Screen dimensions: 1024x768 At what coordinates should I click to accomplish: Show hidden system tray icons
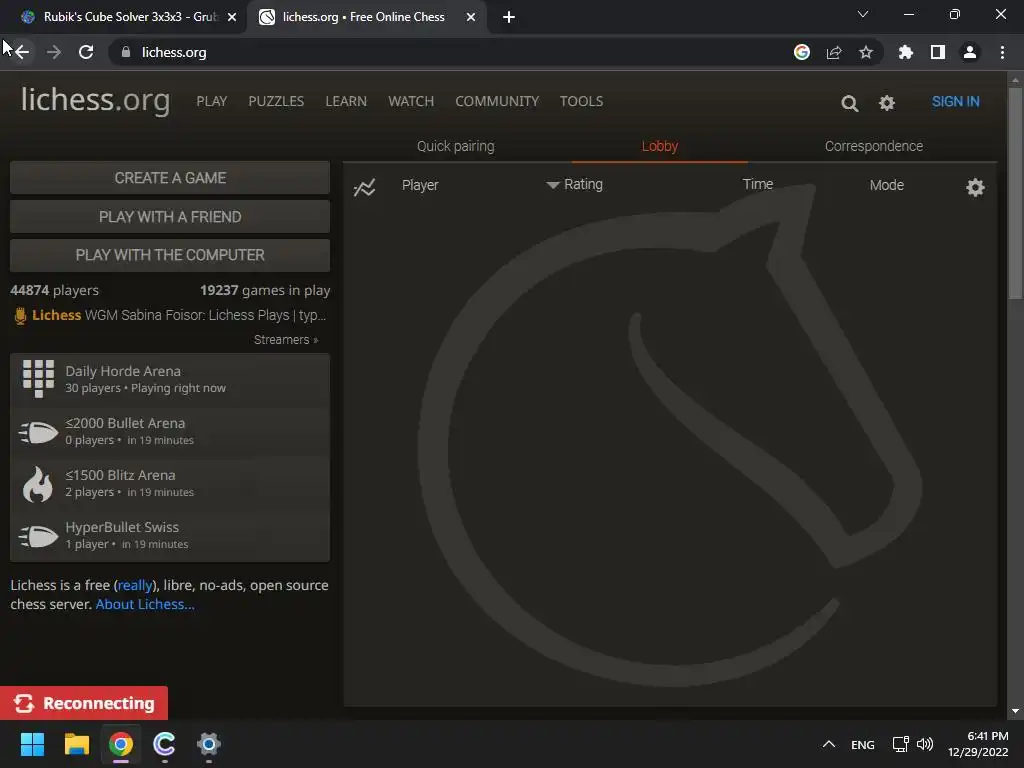pyautogui.click(x=829, y=744)
